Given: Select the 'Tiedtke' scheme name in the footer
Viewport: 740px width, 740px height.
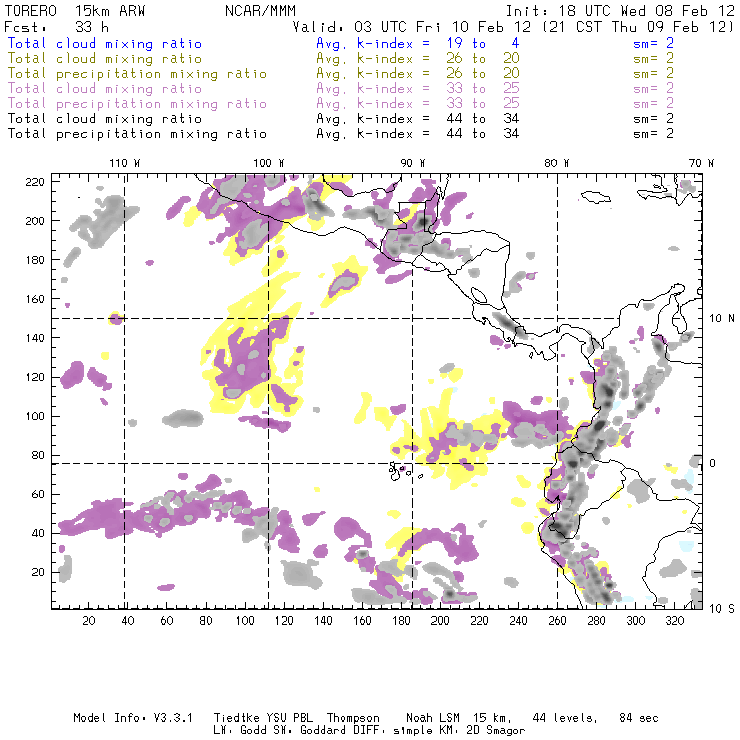Looking at the screenshot, I should coord(236,718).
